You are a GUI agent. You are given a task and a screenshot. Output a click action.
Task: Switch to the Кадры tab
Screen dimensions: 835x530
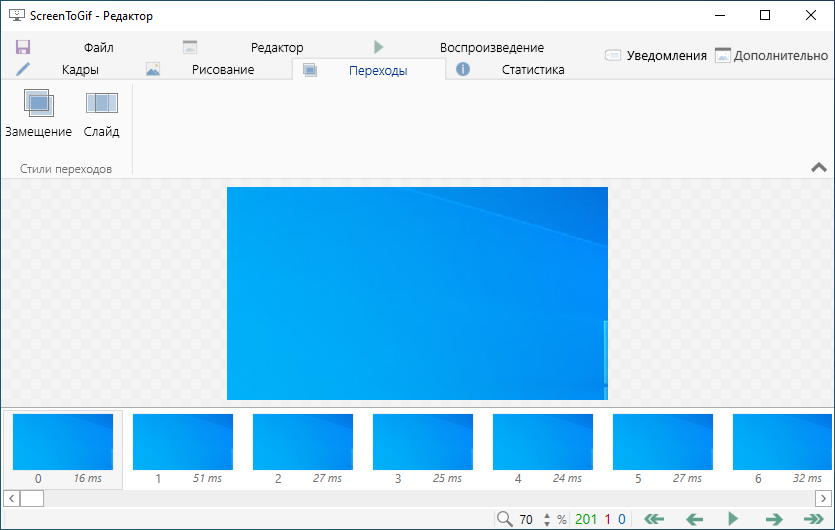pos(80,70)
